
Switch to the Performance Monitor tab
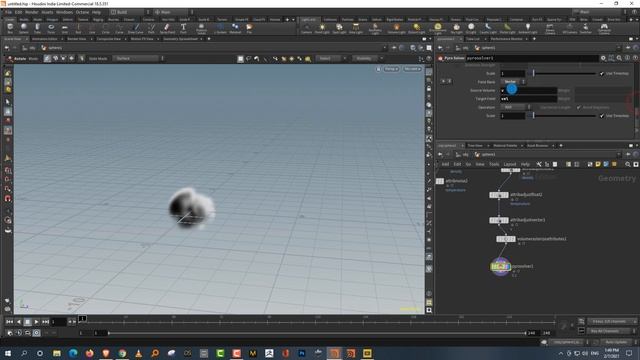(x=507, y=39)
